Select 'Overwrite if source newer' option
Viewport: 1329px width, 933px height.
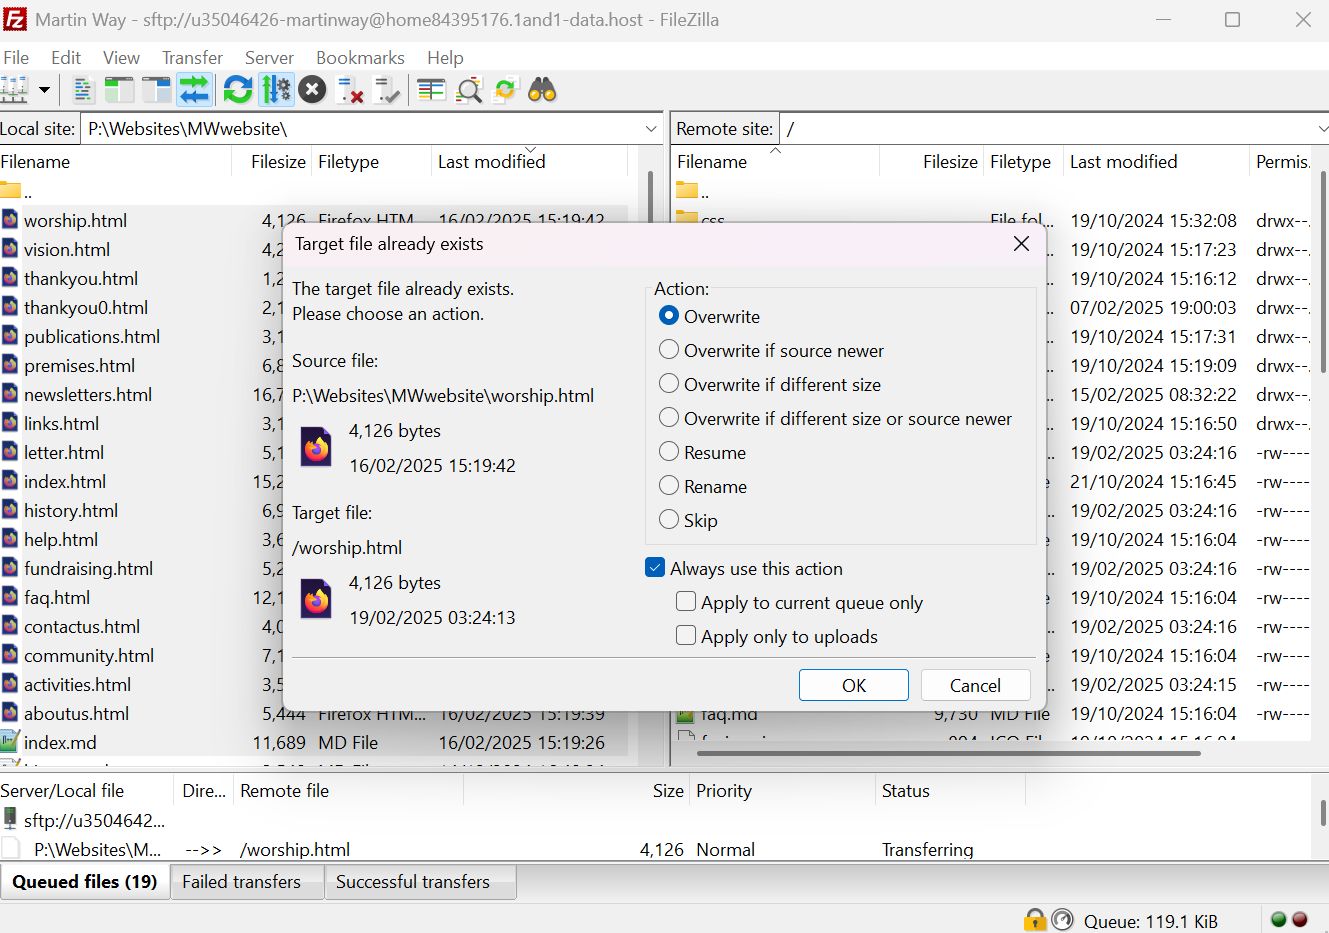click(x=669, y=350)
